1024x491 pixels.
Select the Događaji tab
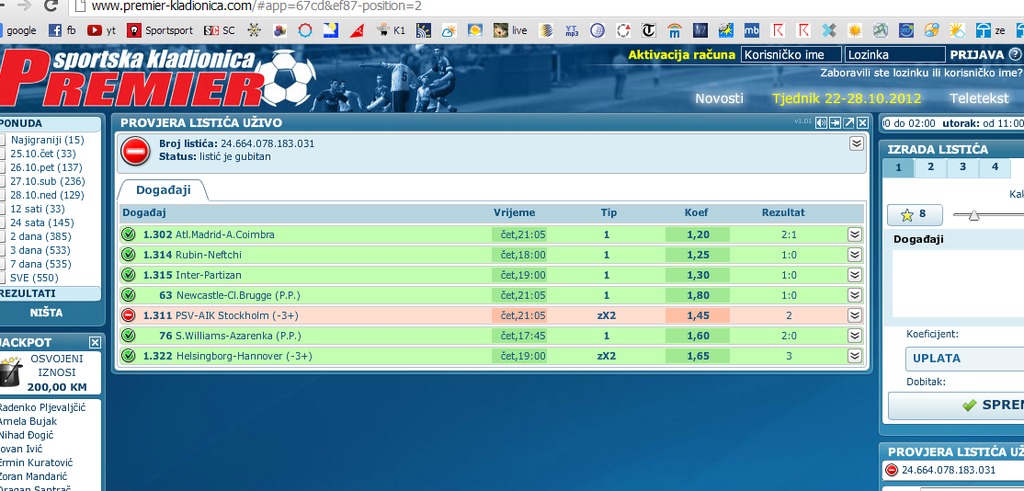coord(163,190)
